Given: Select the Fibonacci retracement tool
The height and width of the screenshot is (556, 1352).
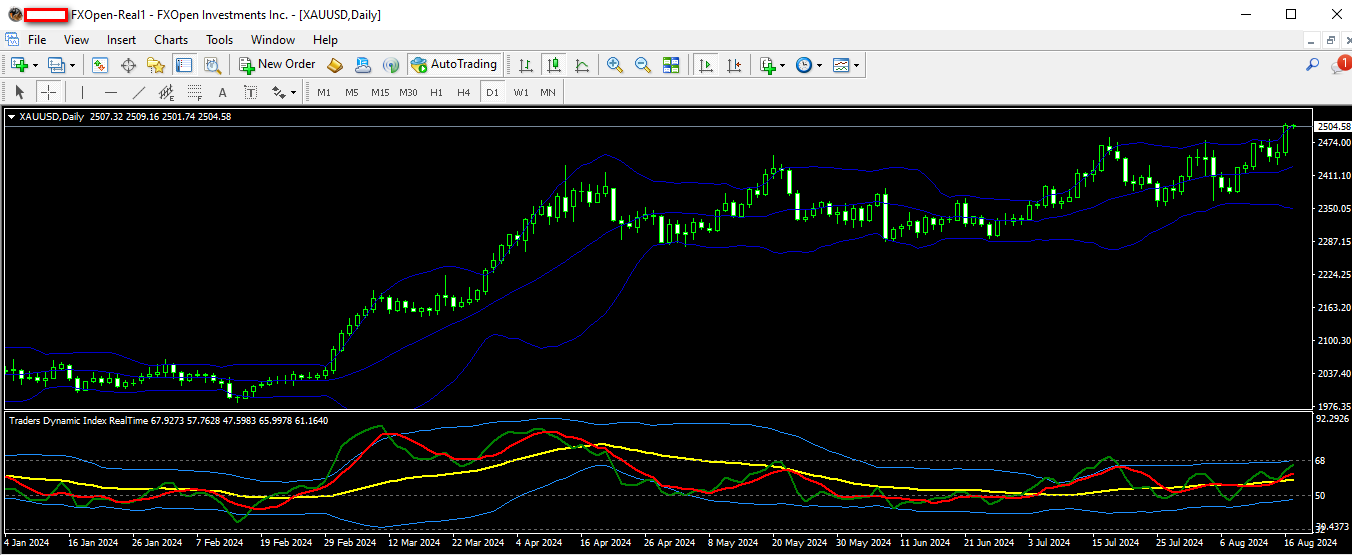Looking at the screenshot, I should pyautogui.click(x=195, y=93).
